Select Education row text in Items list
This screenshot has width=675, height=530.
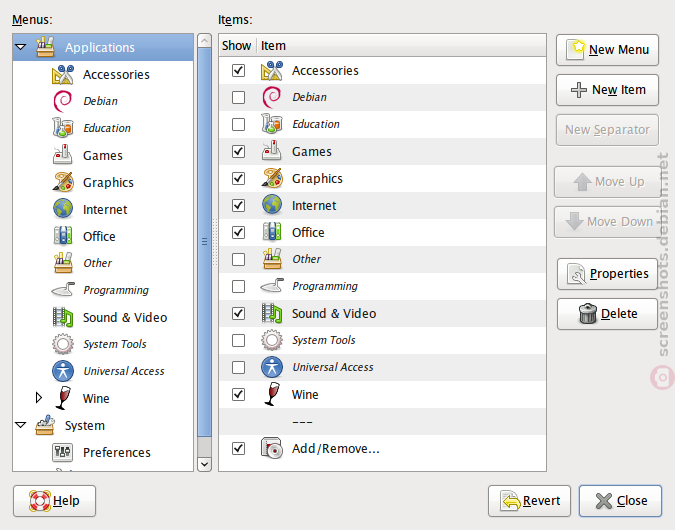316,124
